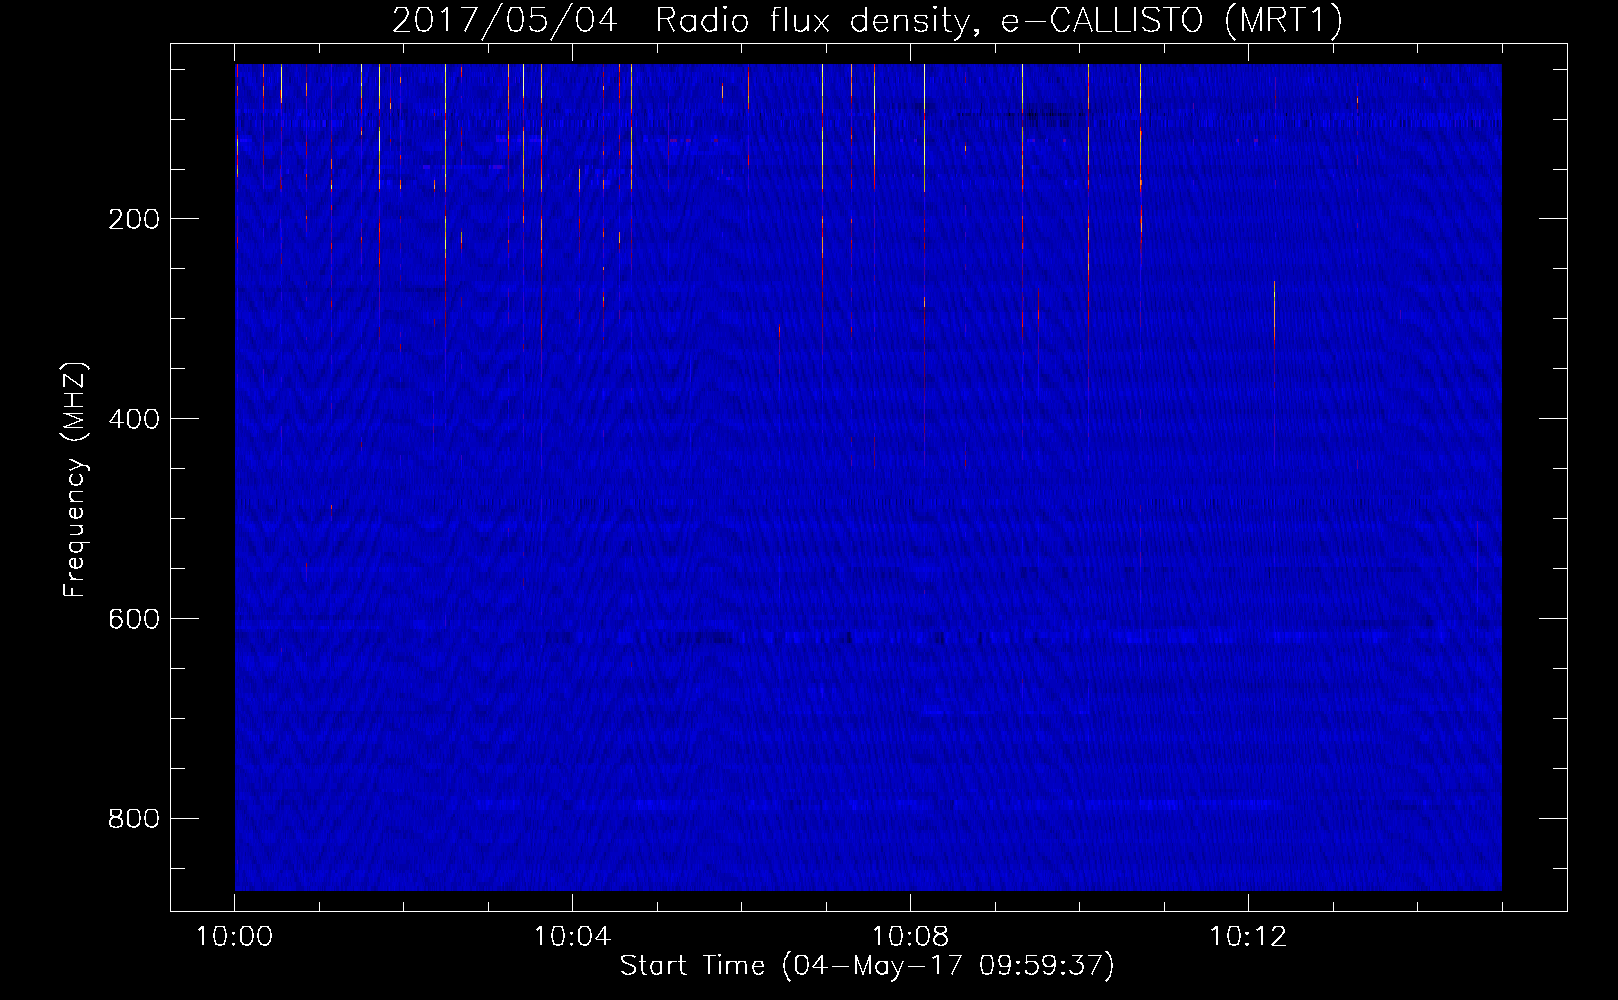
Task: Click the 'Start Time (04-May-17 09:59:37)' label
Action: [x=867, y=966]
